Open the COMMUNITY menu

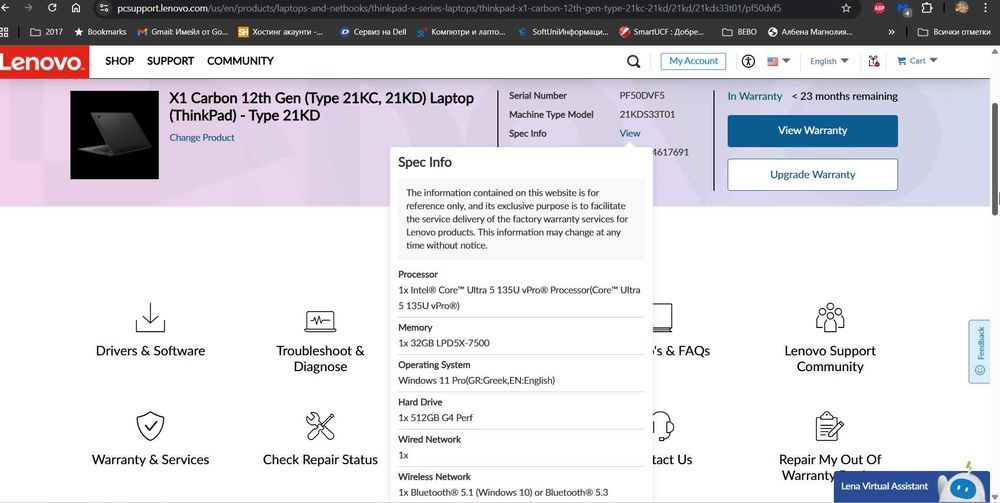click(x=240, y=61)
